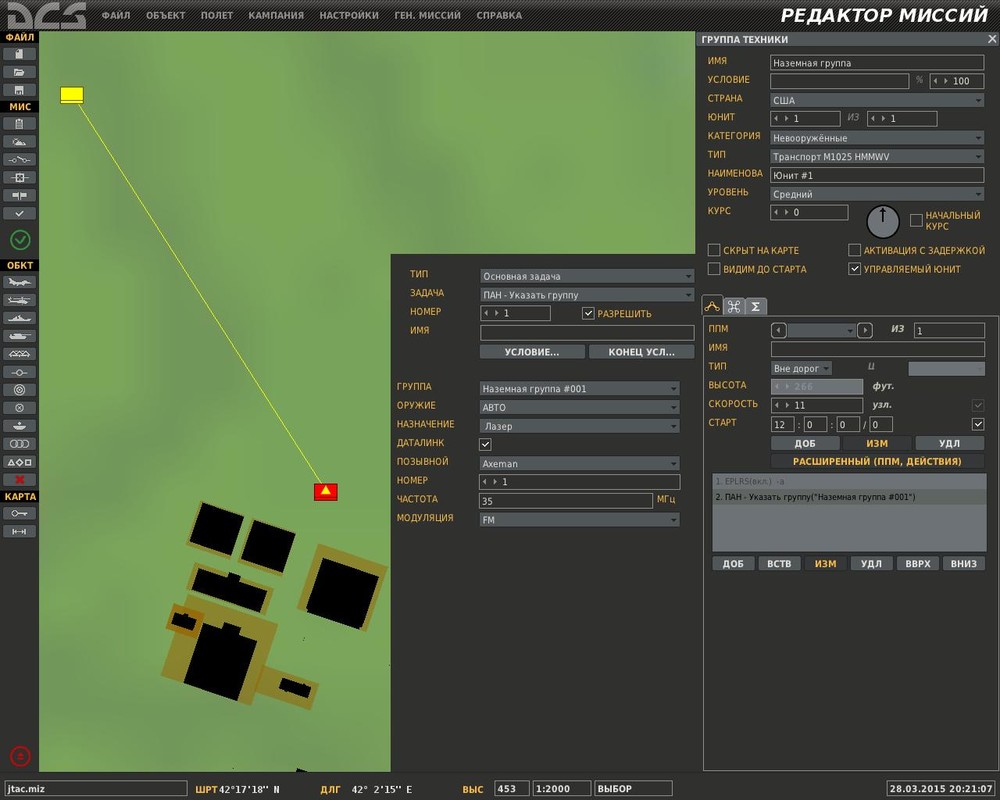Select the distance ruler tool

[19, 531]
